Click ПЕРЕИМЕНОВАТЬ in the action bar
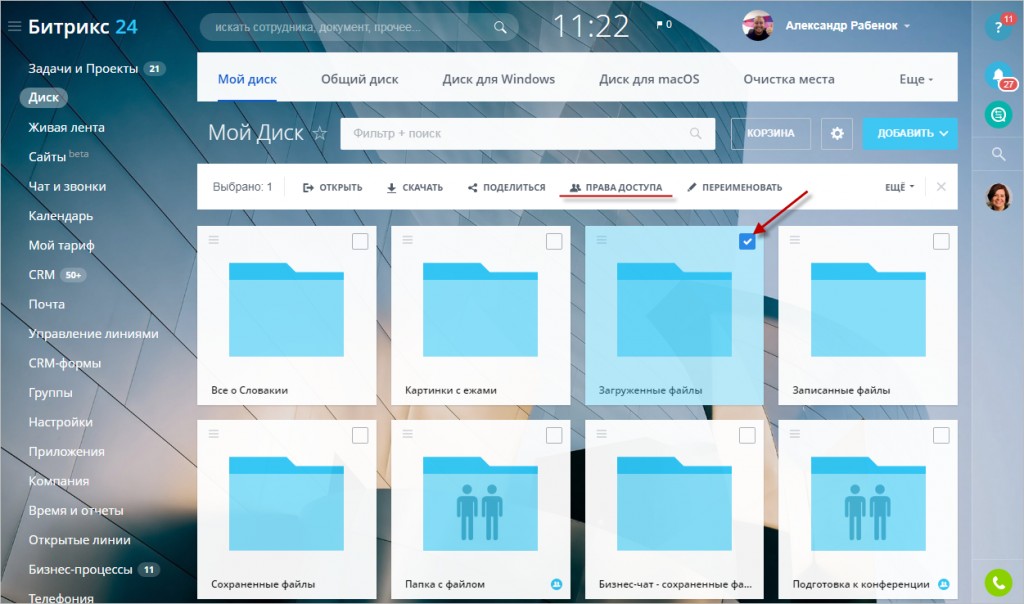 tap(735, 187)
